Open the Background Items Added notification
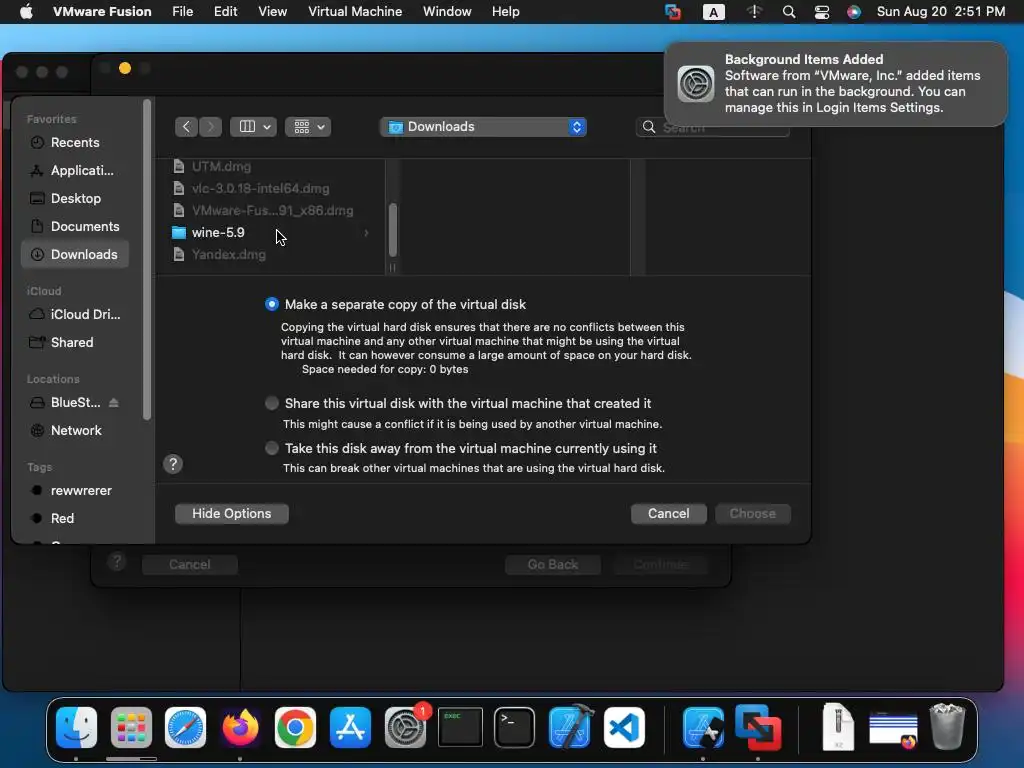This screenshot has width=1024, height=768. [835, 84]
